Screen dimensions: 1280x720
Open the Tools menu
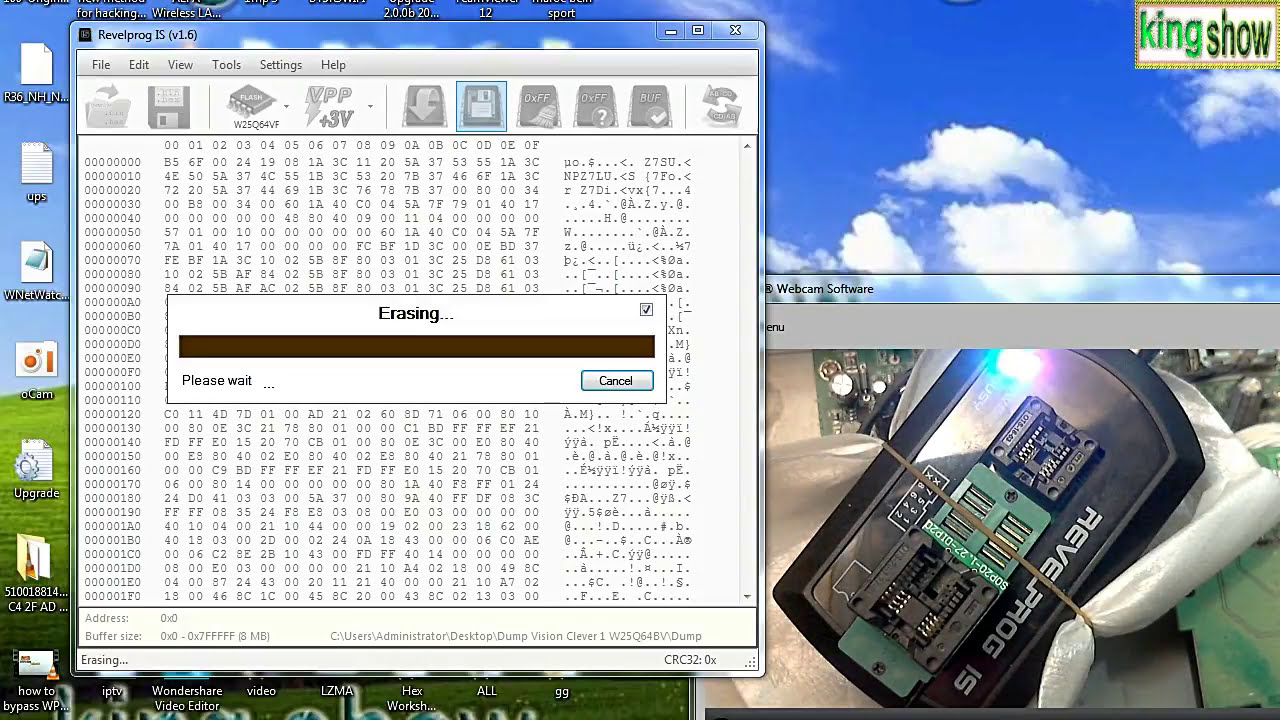click(x=226, y=65)
